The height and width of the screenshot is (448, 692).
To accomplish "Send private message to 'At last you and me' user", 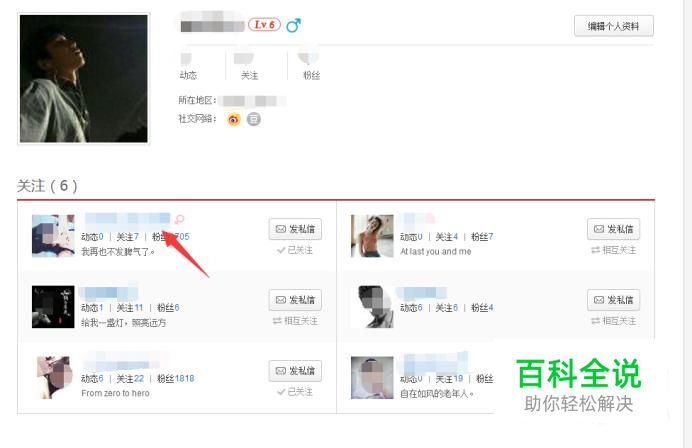I will click(x=613, y=229).
